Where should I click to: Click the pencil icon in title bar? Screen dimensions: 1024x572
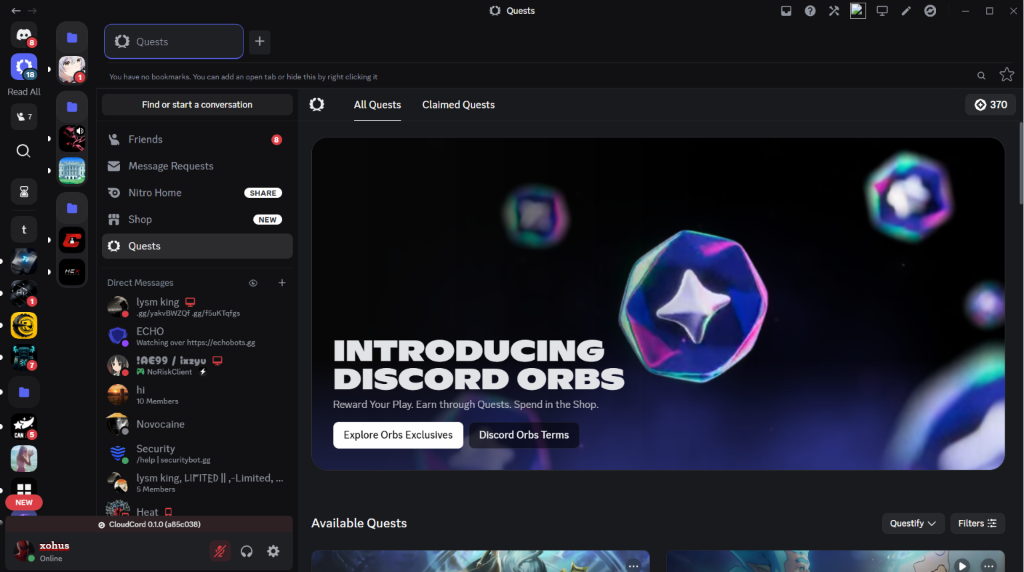tap(906, 10)
